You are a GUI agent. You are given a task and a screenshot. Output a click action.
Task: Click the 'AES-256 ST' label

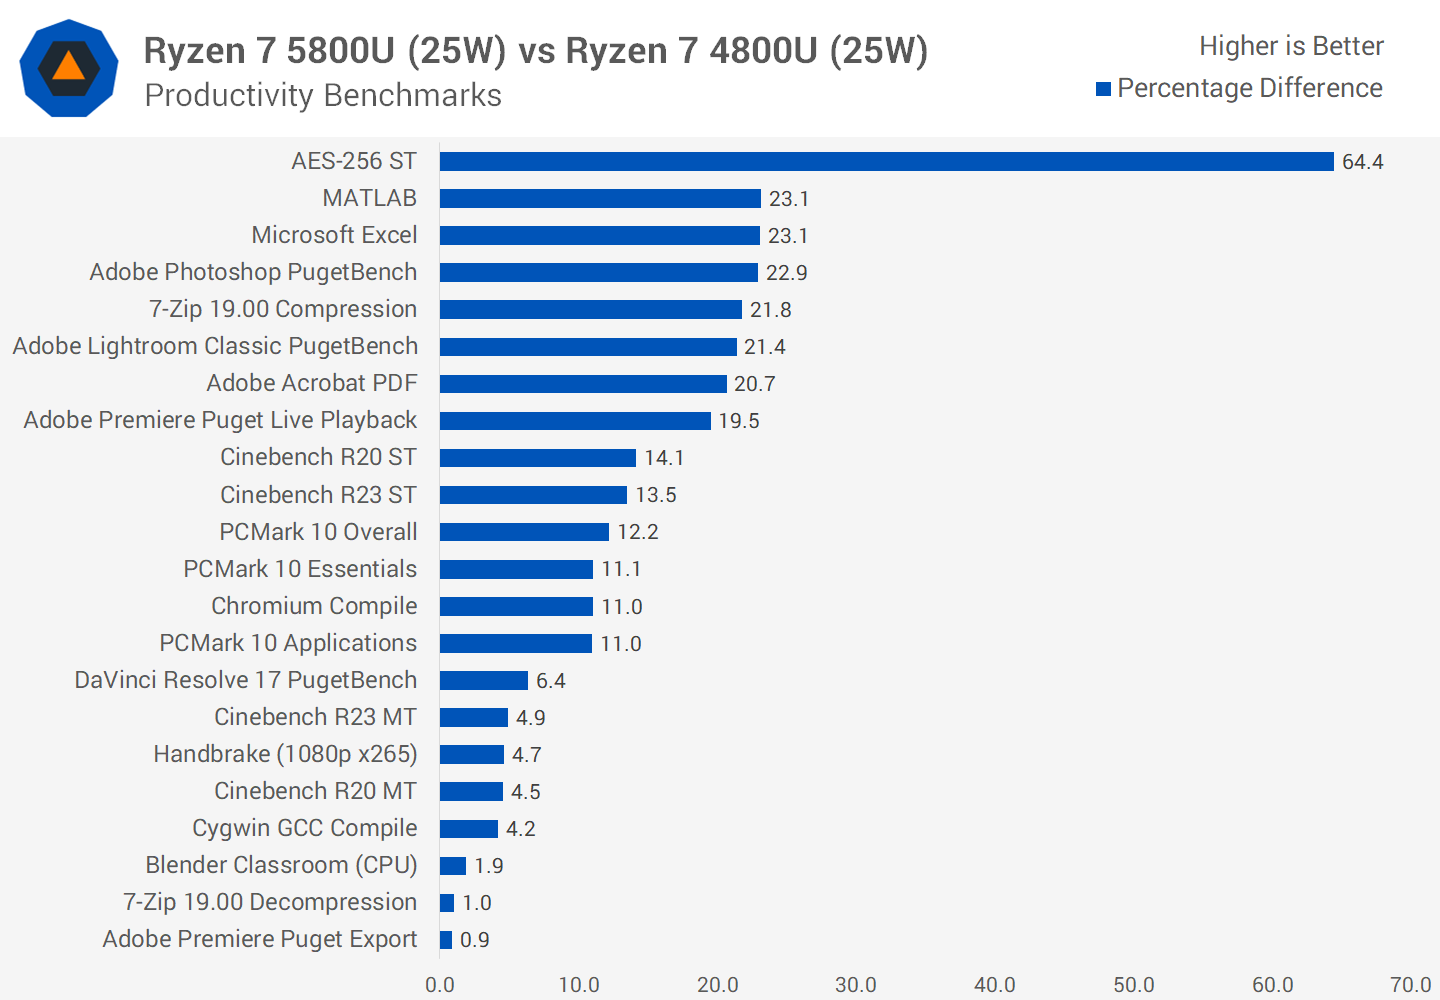(354, 161)
